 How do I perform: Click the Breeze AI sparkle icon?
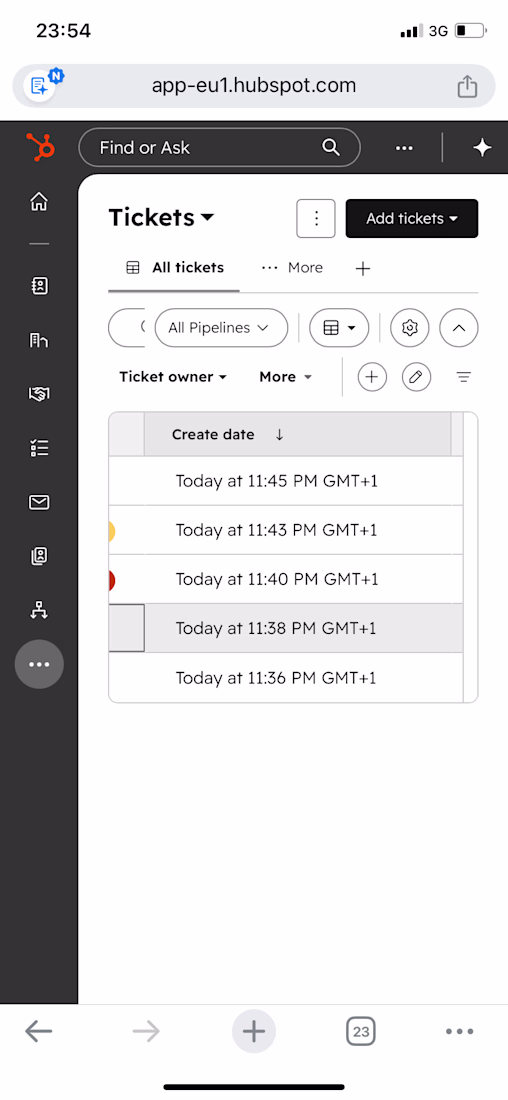(482, 148)
